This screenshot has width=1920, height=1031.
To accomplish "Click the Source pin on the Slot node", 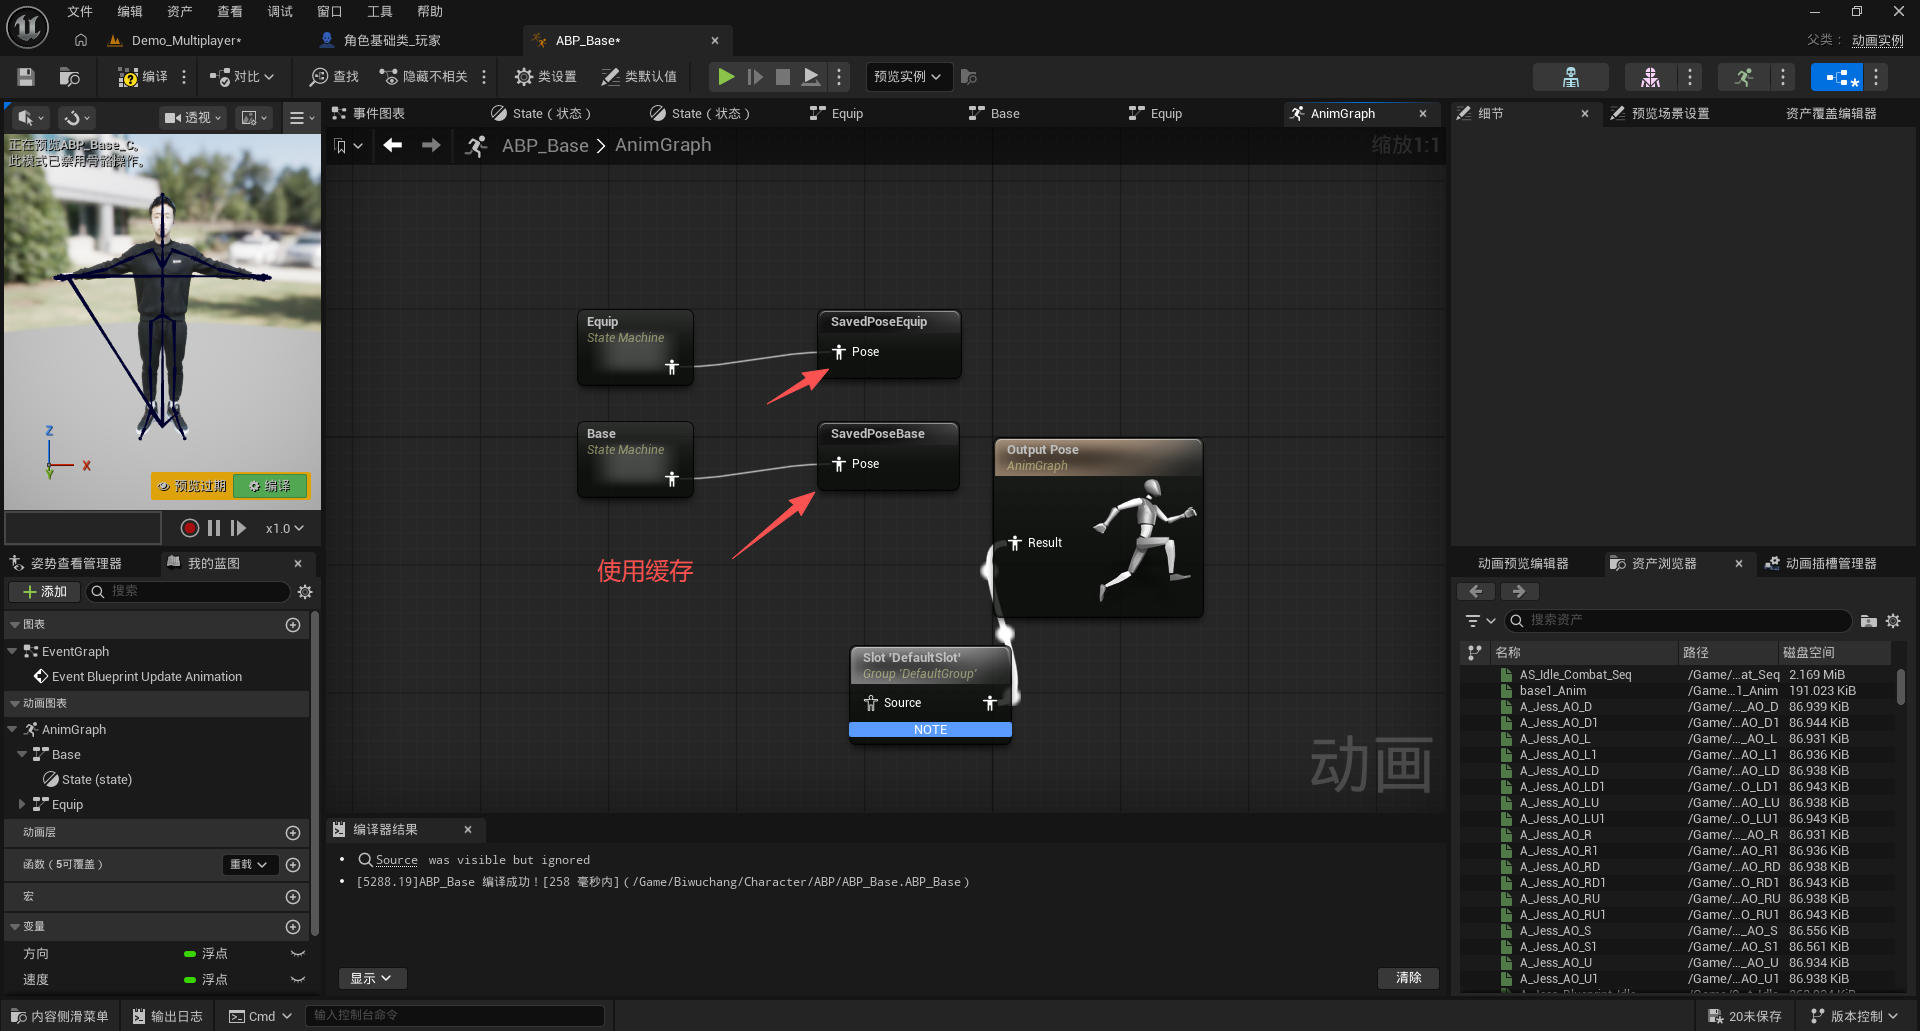I will (871, 703).
